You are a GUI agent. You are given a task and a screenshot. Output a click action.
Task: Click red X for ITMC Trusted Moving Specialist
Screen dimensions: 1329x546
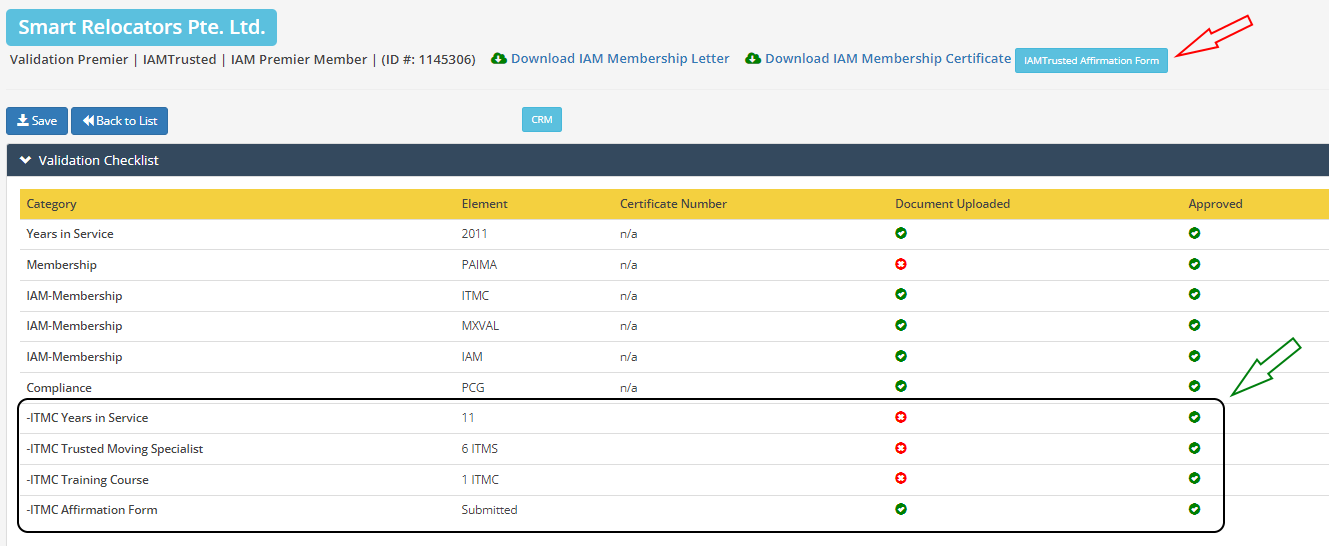901,448
